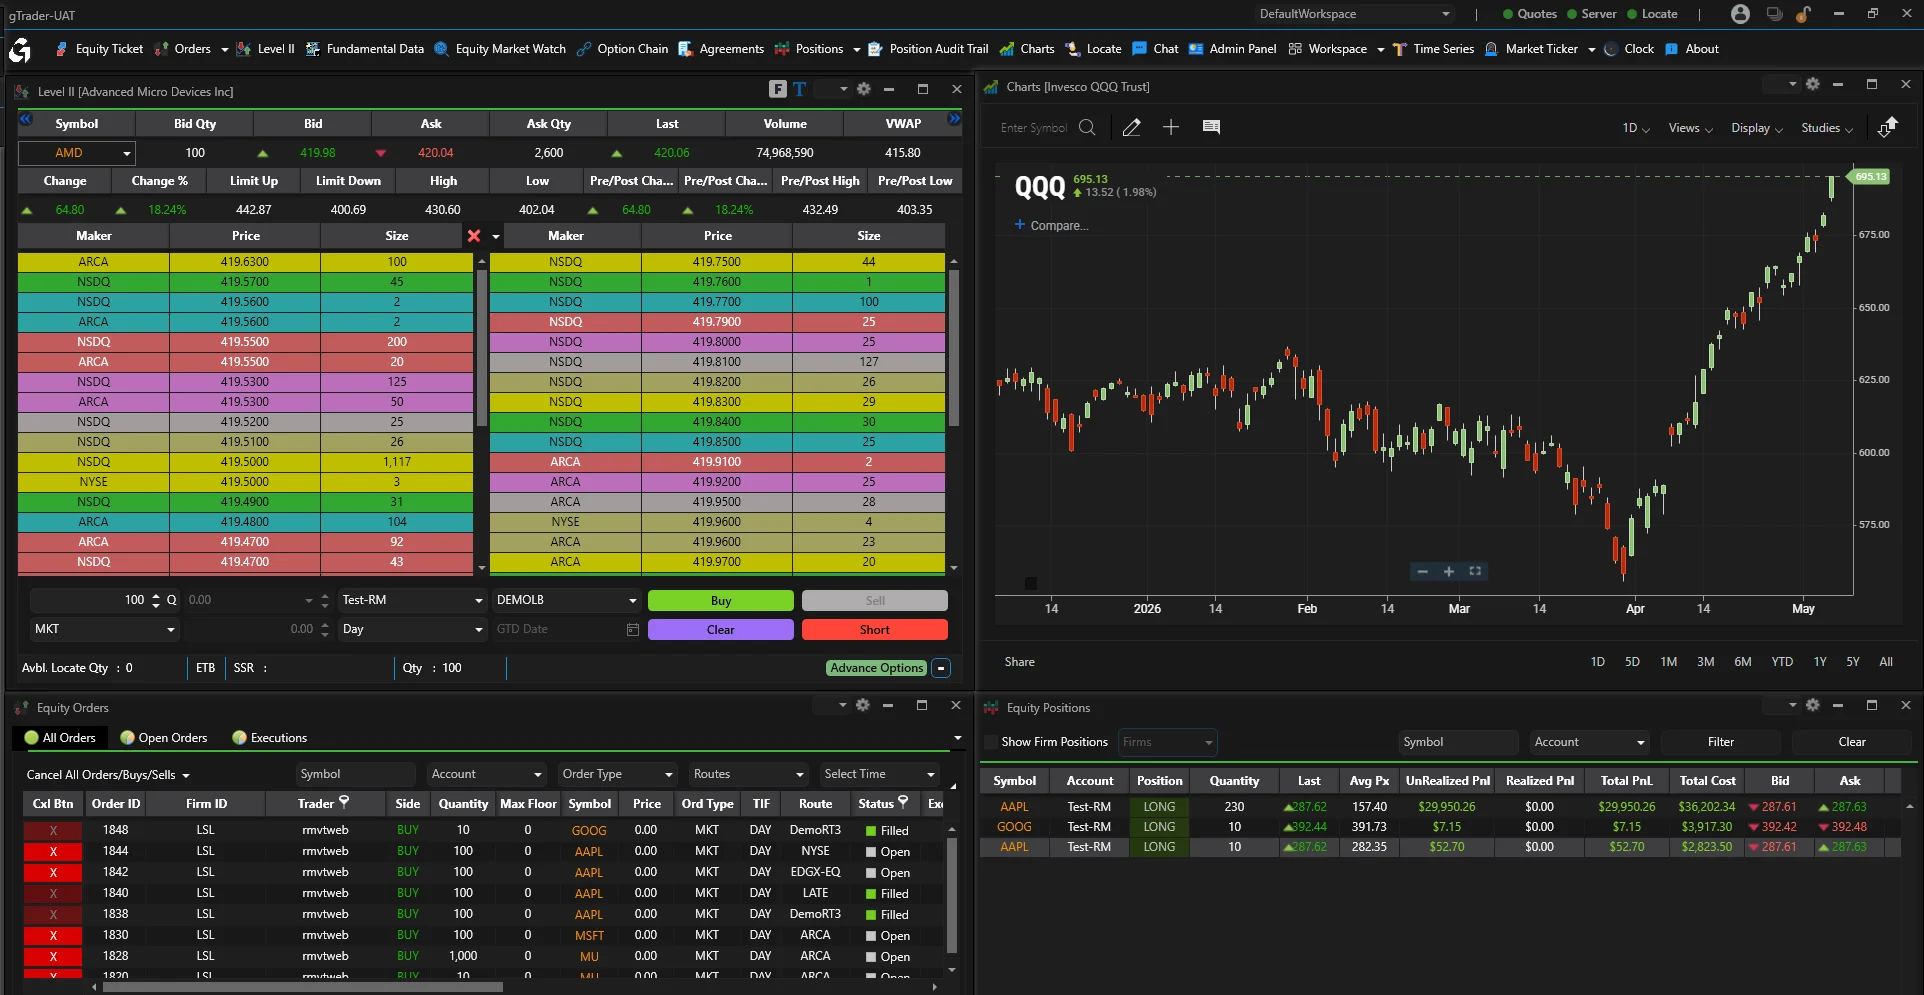Viewport: 1924px width, 995px height.
Task: Click the Level II T icon
Action: tap(799, 89)
